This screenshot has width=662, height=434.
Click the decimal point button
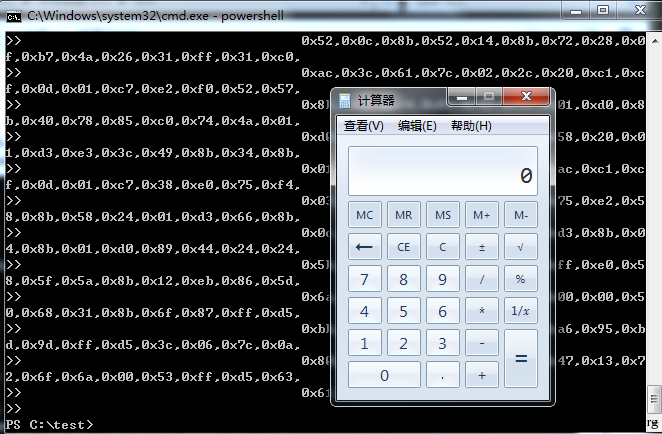[443, 375]
